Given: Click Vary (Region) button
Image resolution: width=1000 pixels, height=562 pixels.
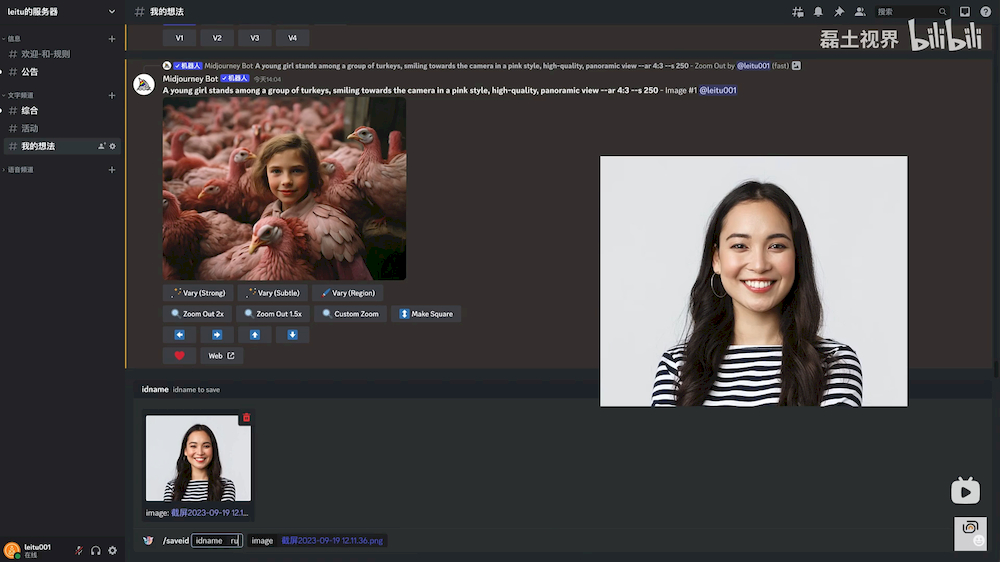Looking at the screenshot, I should [x=348, y=293].
